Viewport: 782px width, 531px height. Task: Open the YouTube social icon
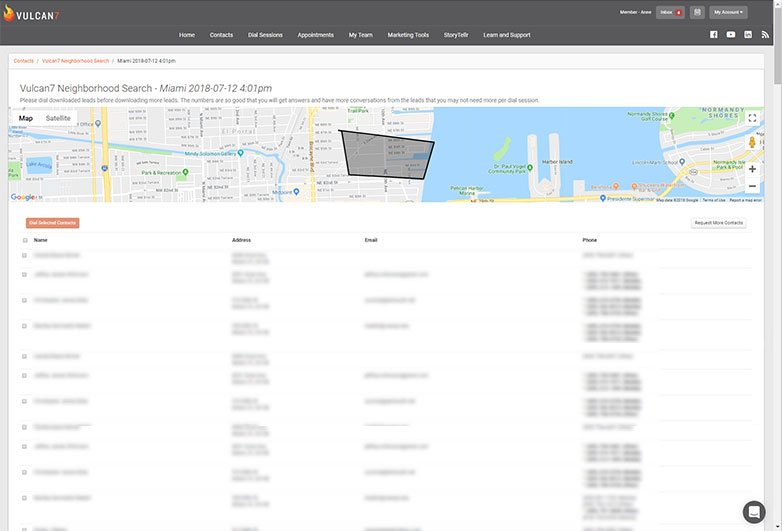point(731,34)
